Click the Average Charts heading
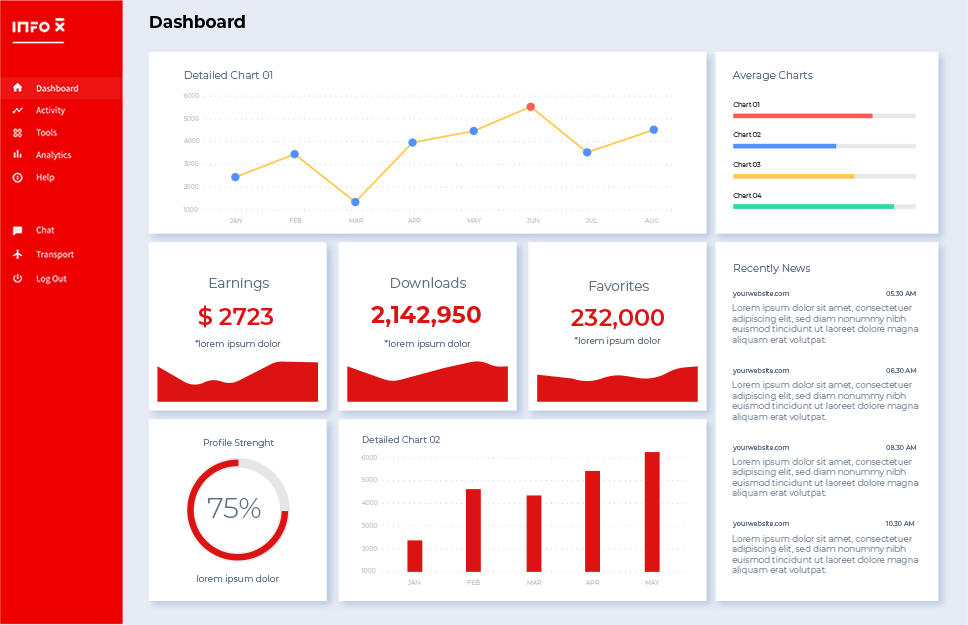968x625 pixels. (x=773, y=75)
